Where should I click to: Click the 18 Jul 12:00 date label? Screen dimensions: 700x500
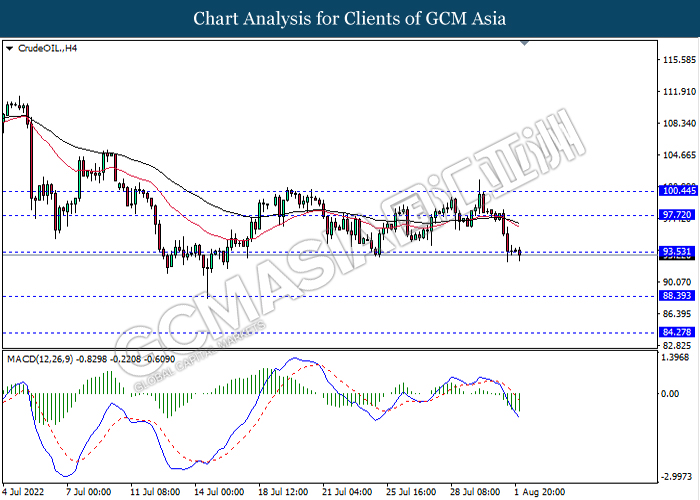coord(283,492)
